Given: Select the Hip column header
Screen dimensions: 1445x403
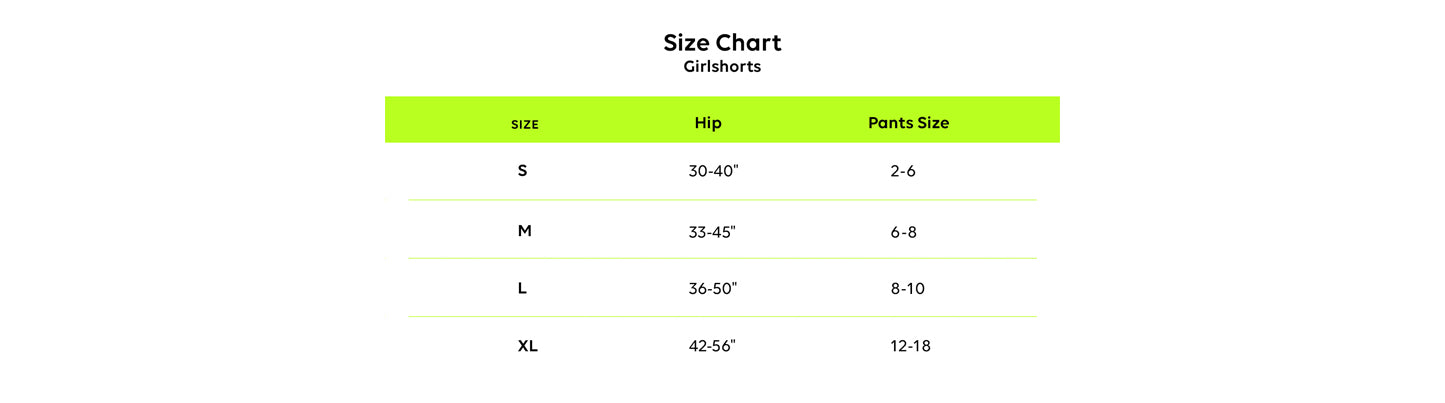Looking at the screenshot, I should [708, 123].
